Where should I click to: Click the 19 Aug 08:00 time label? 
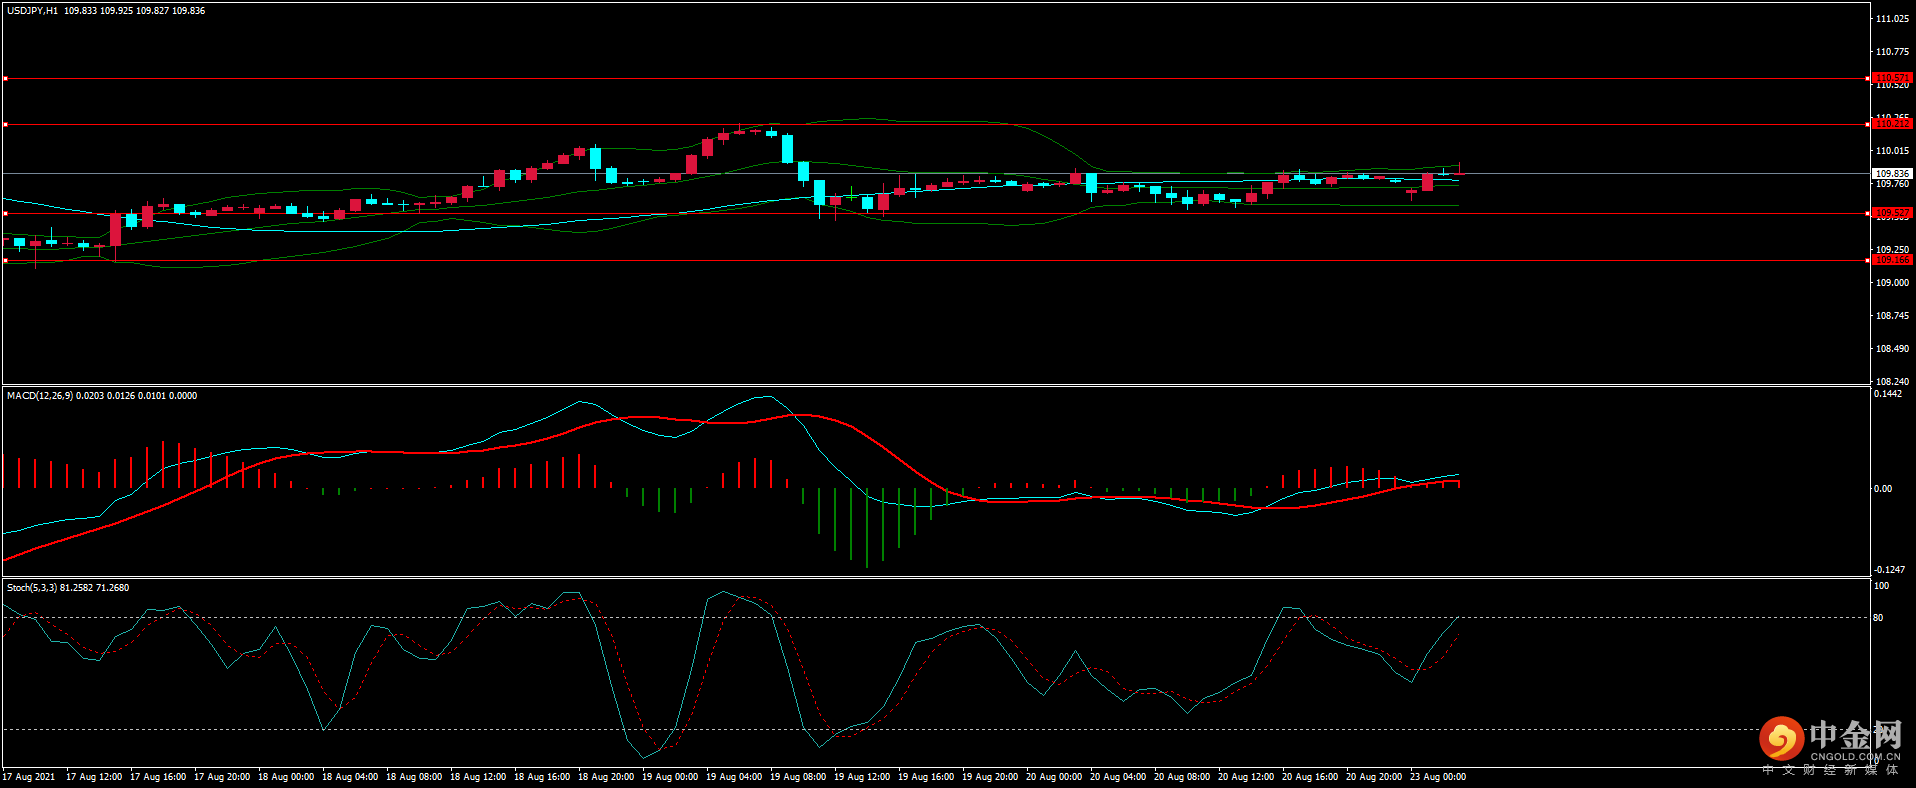pos(798,777)
